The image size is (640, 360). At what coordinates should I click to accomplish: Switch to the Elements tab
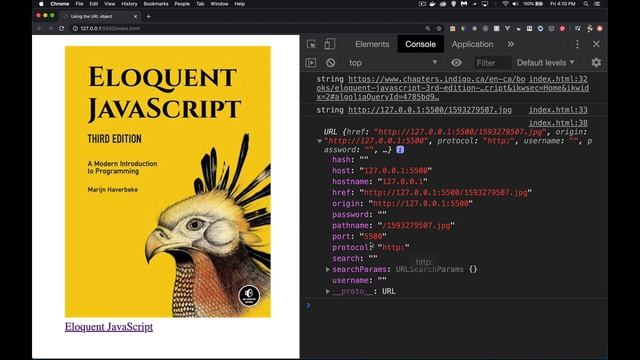pyautogui.click(x=372, y=44)
